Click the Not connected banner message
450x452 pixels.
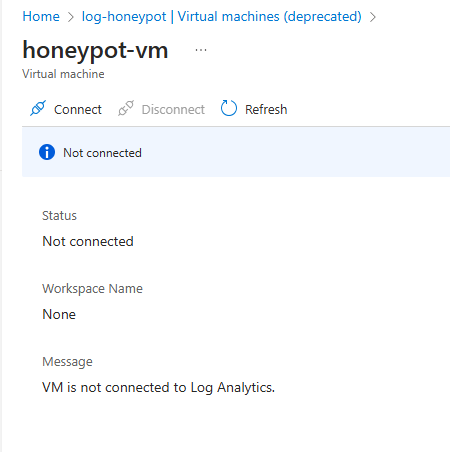[x=102, y=153]
